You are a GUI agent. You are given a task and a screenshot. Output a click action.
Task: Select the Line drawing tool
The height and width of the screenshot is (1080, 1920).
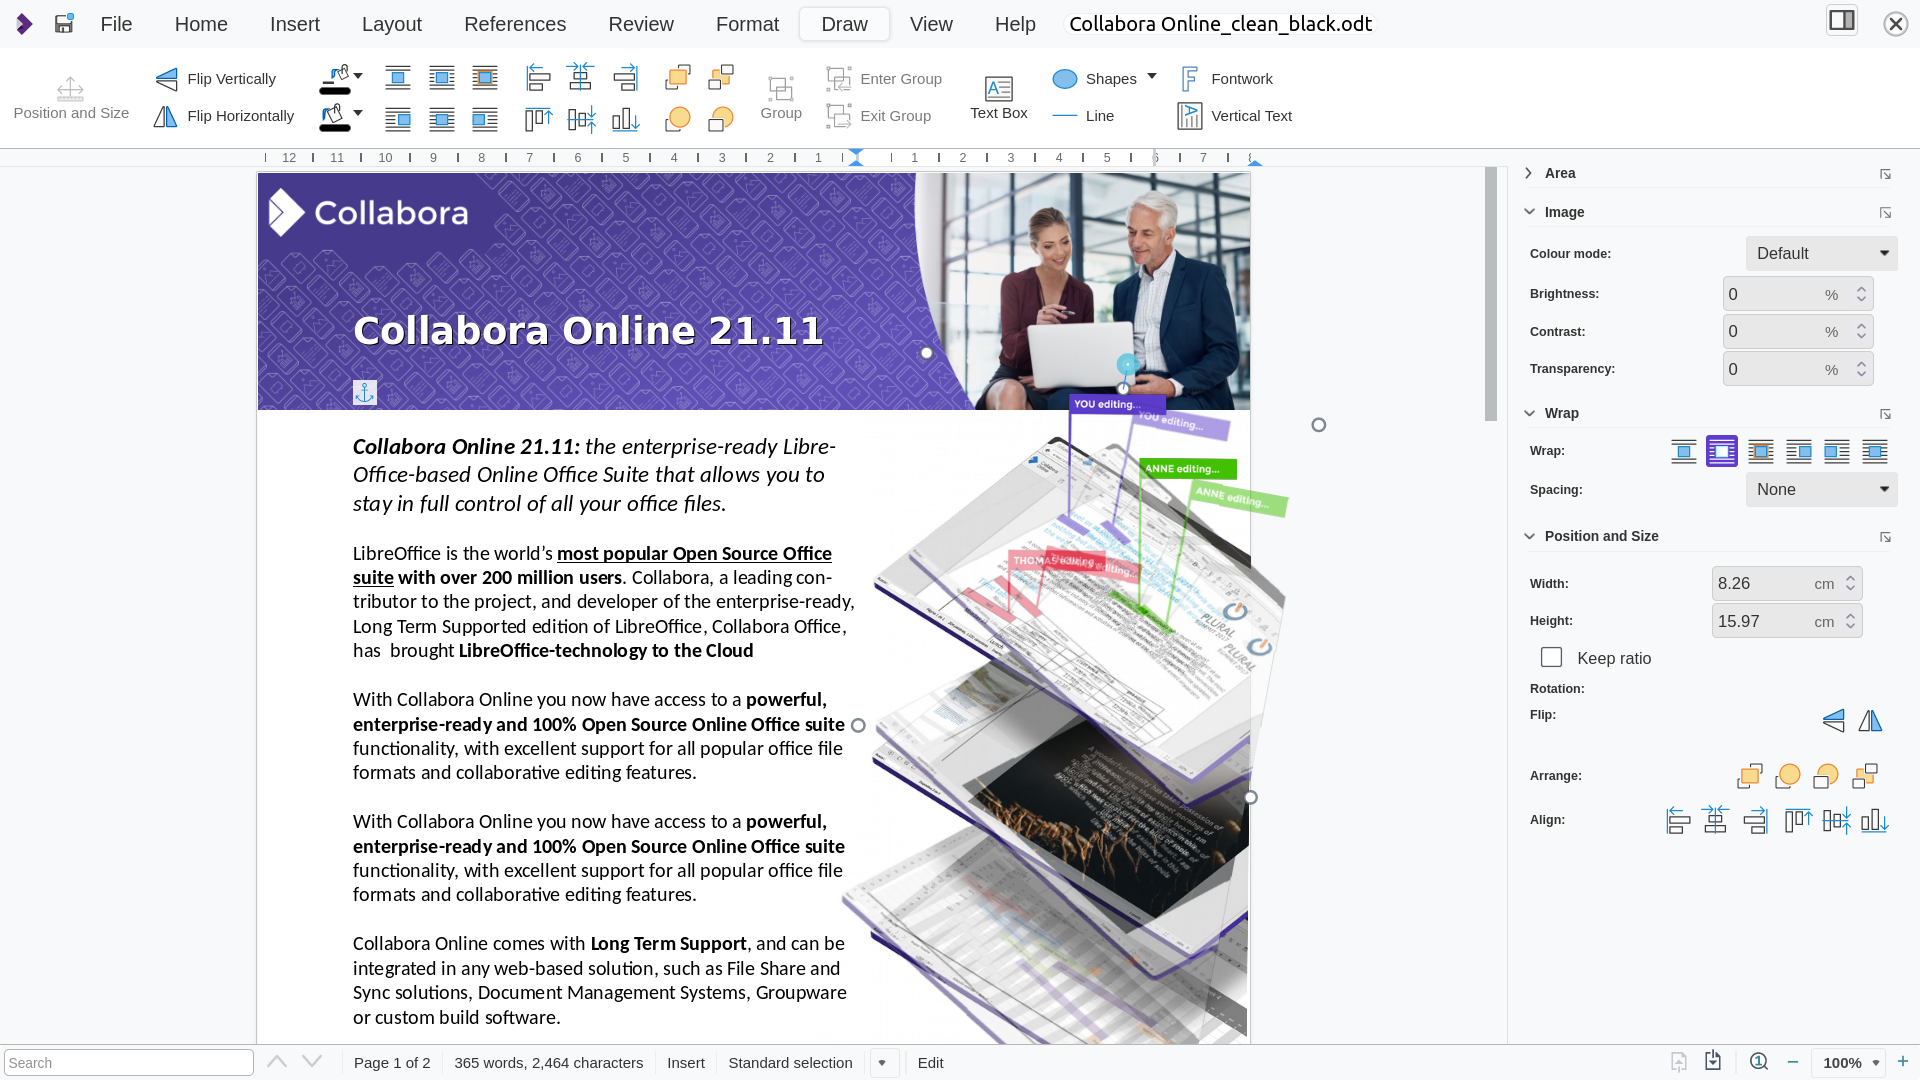pyautogui.click(x=1084, y=116)
